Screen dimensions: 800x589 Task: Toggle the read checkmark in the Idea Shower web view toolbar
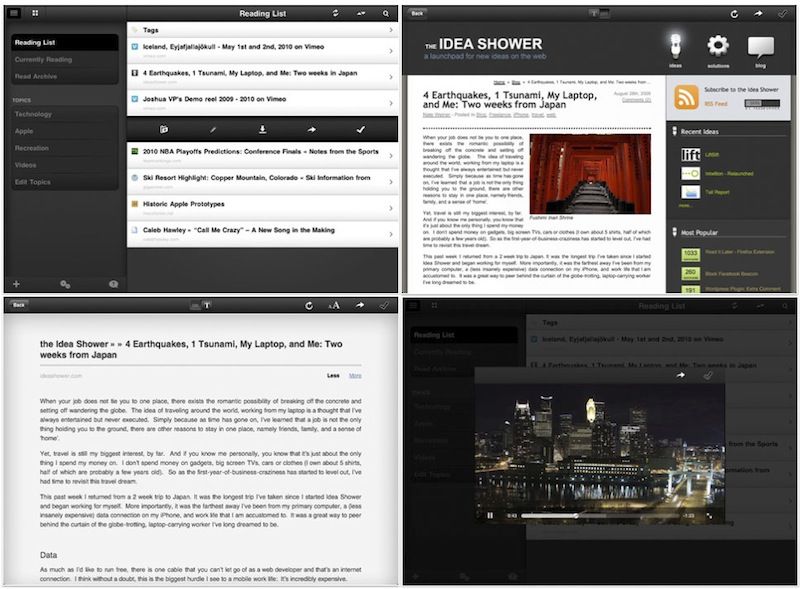coord(782,14)
